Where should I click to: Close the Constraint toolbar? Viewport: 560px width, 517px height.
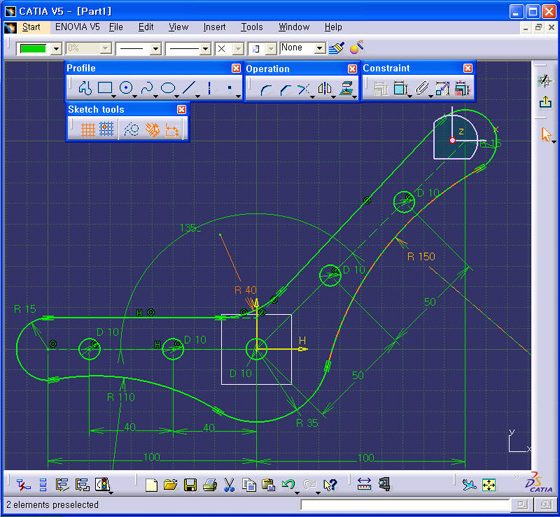click(x=468, y=68)
